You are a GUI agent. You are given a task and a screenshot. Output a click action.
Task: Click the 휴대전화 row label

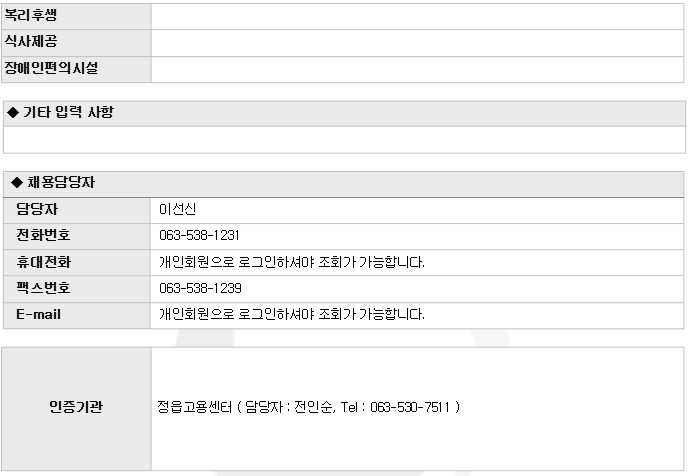43,262
